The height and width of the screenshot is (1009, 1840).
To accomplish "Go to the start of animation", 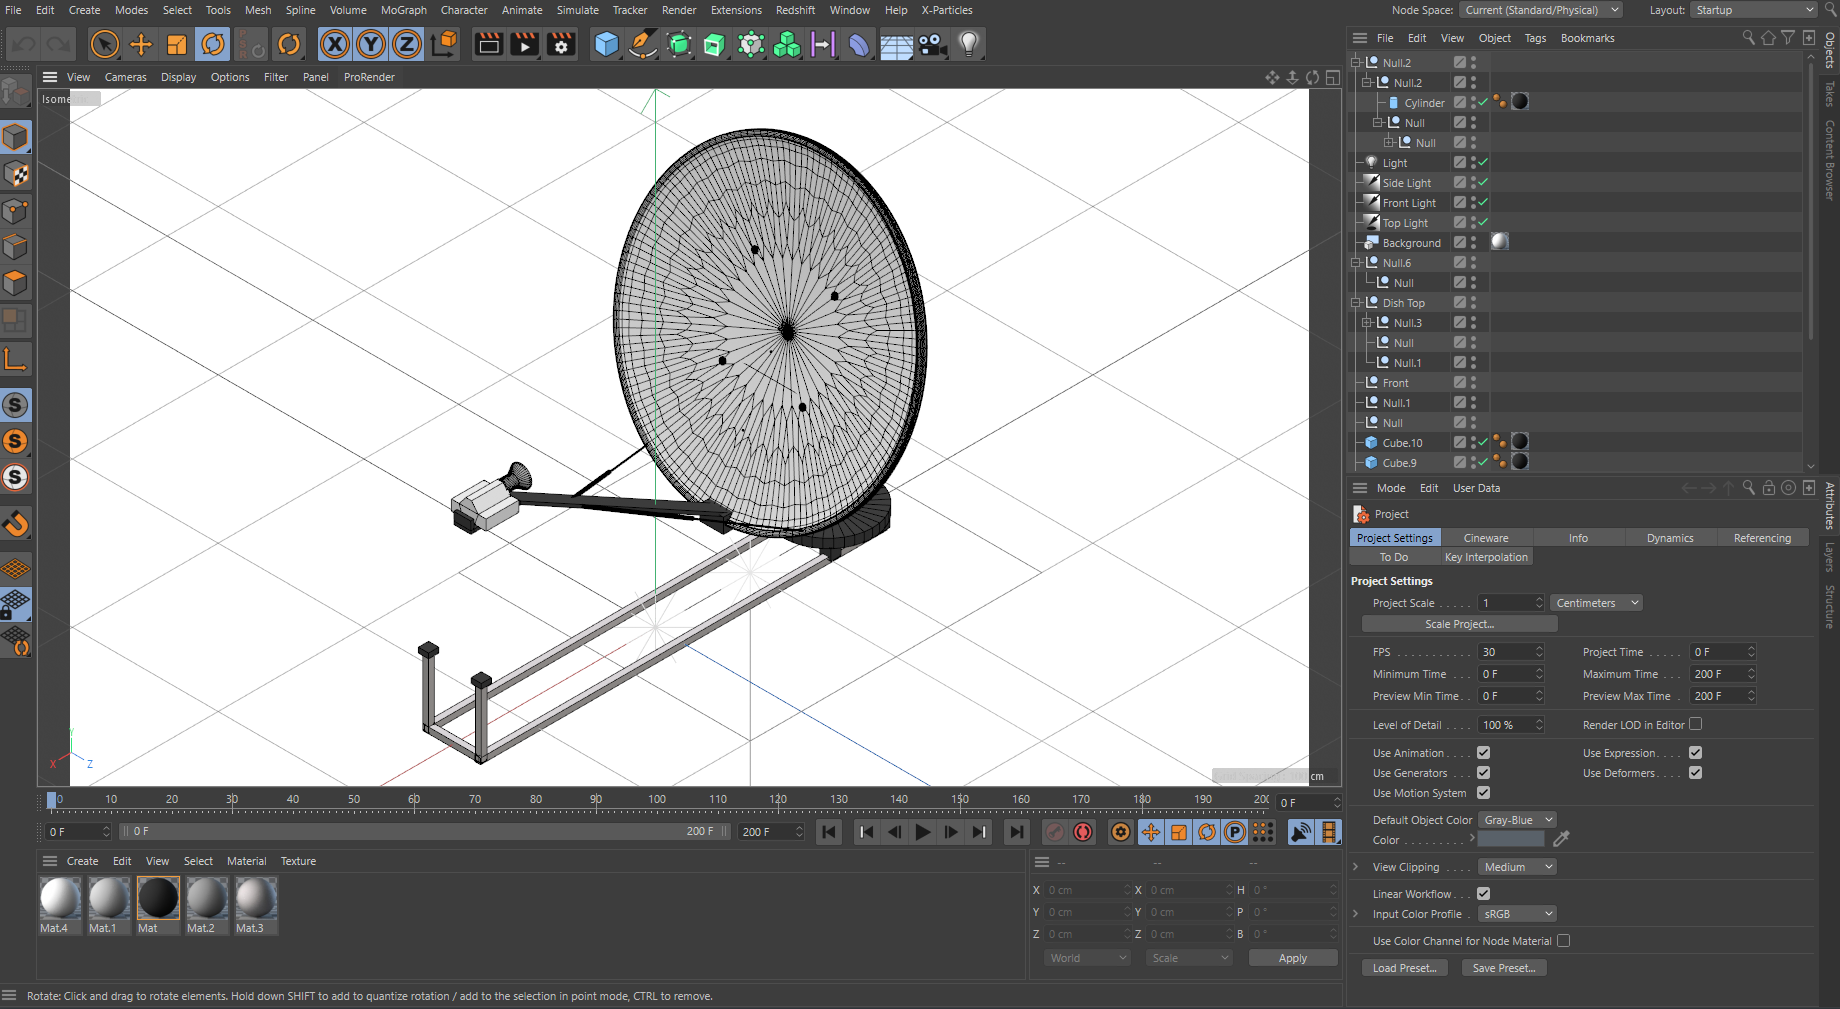I will (829, 832).
